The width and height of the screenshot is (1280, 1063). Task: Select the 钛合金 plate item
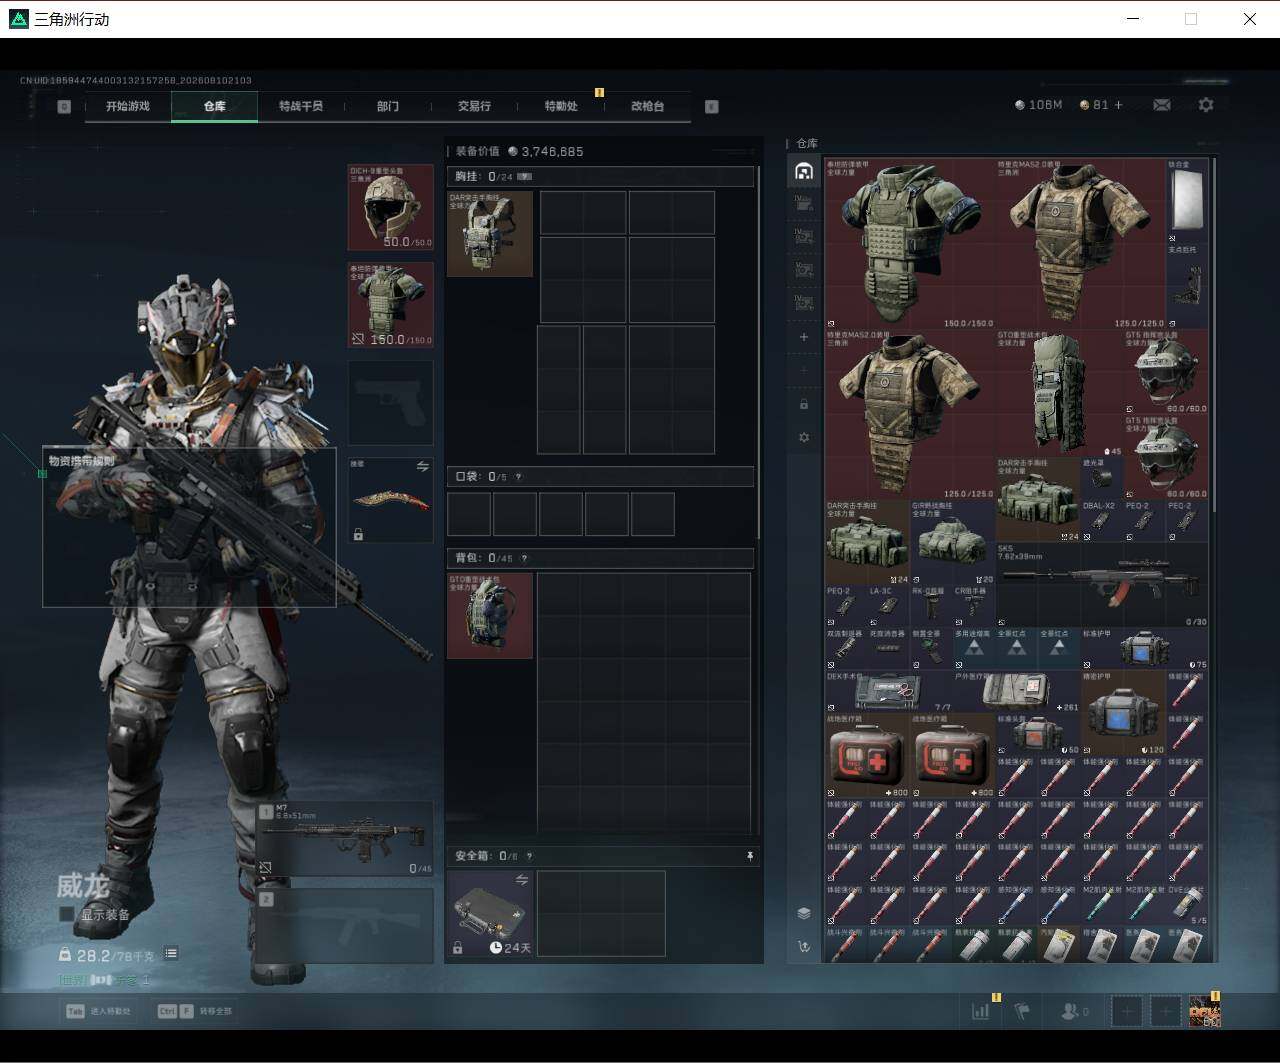1187,201
